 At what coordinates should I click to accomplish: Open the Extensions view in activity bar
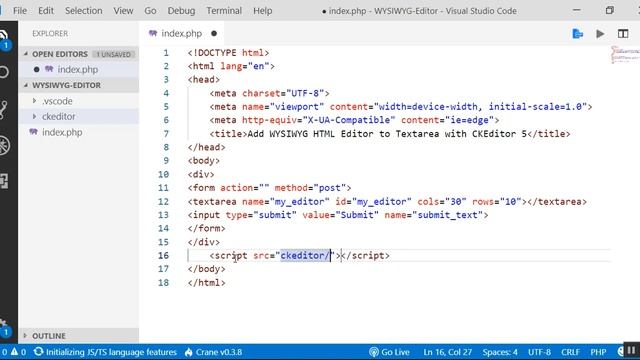pos(4,181)
